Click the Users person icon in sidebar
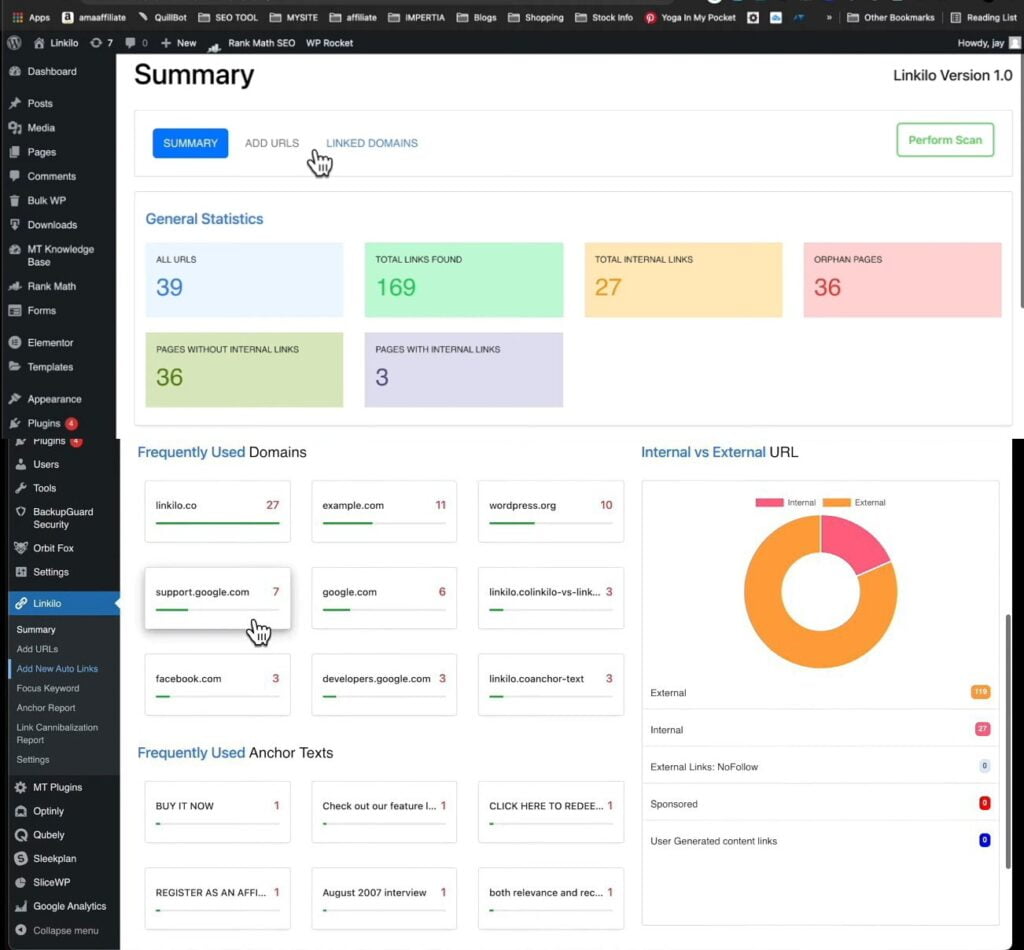 (x=21, y=464)
